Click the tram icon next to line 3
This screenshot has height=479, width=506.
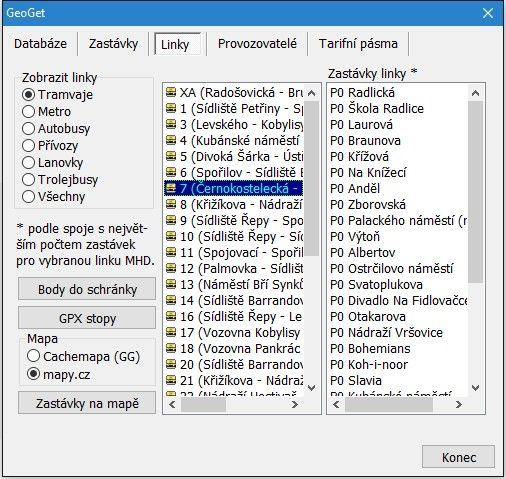(171, 124)
